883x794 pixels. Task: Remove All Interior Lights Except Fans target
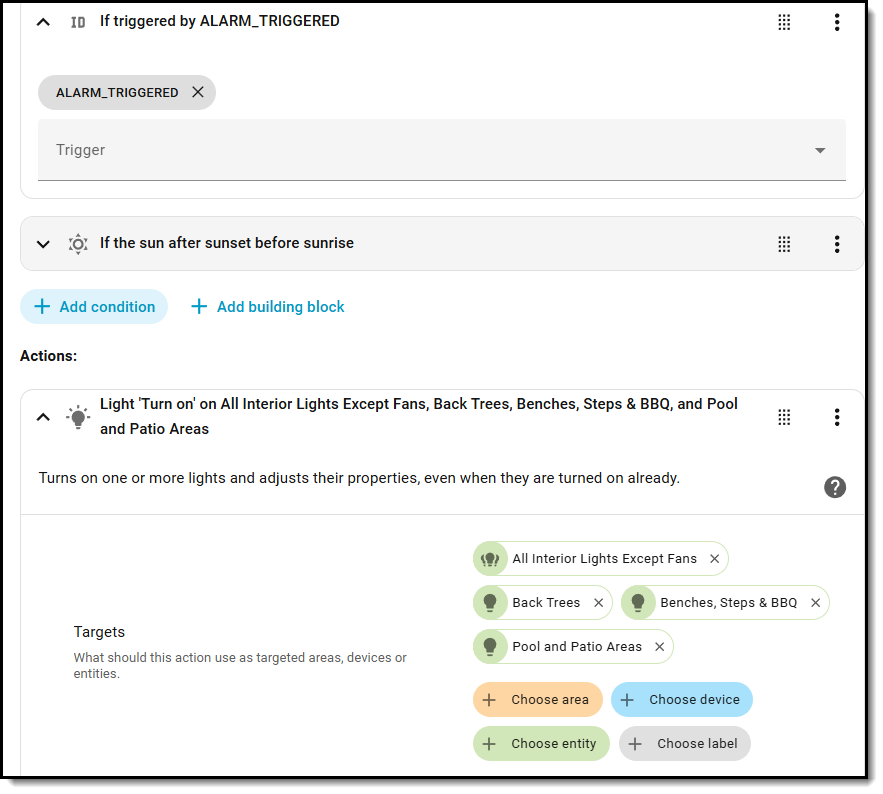[714, 559]
